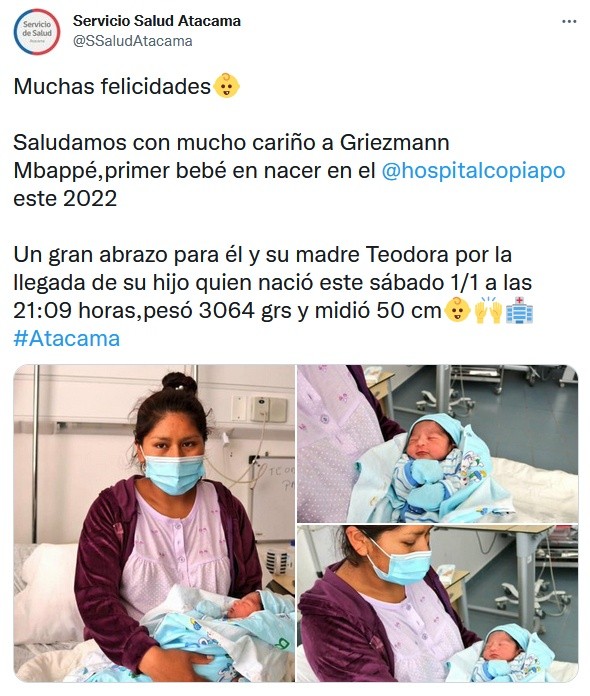The height and width of the screenshot is (696, 590).
Task: Click baby emoji after Muchas felicidades
Action: tap(227, 86)
